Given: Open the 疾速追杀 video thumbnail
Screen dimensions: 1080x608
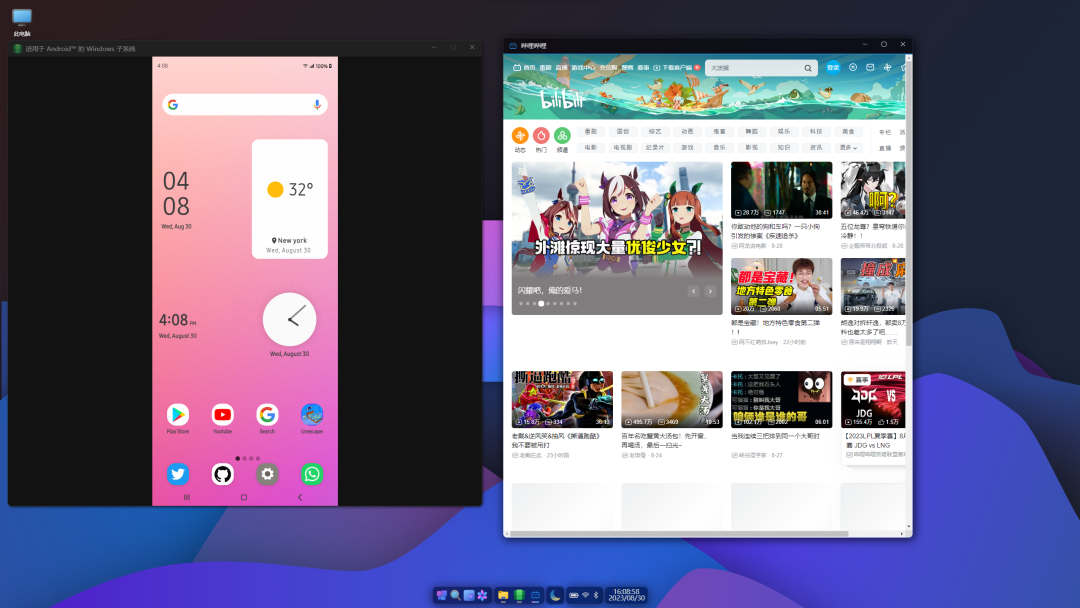Looking at the screenshot, I should coord(781,190).
